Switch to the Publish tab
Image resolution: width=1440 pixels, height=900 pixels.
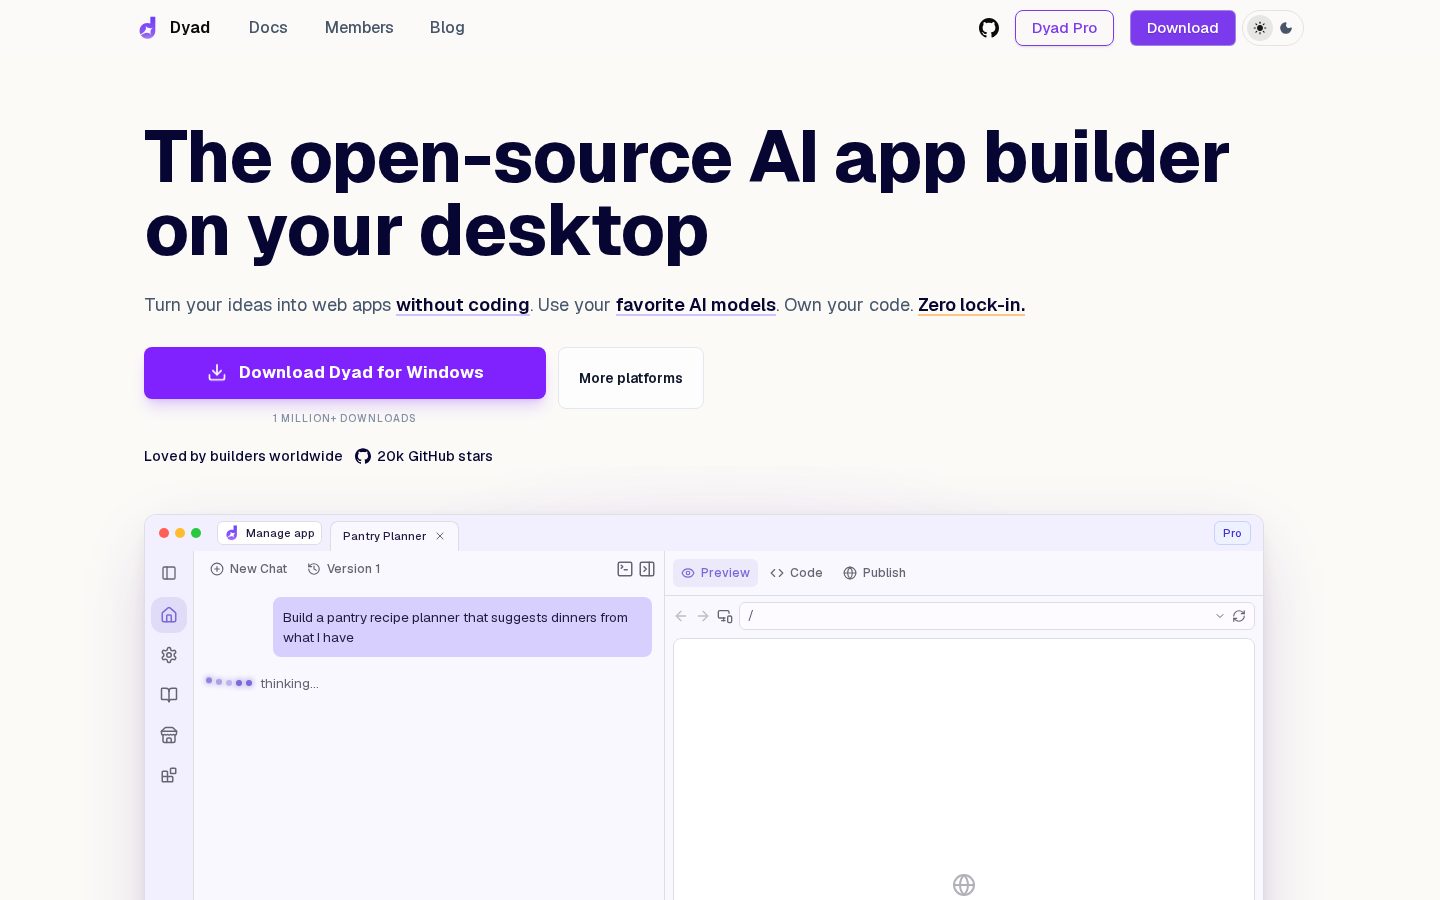tap(874, 573)
